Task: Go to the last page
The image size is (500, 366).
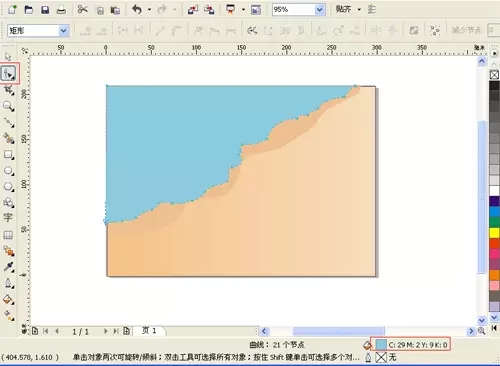Action: [x=116, y=331]
